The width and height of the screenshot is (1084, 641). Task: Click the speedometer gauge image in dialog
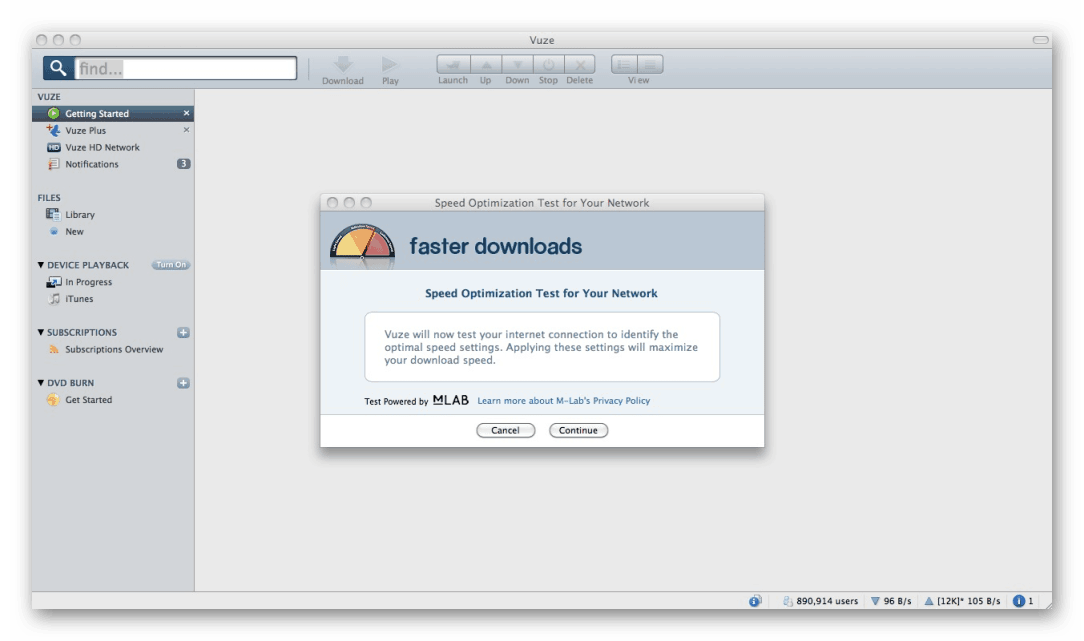click(x=362, y=244)
